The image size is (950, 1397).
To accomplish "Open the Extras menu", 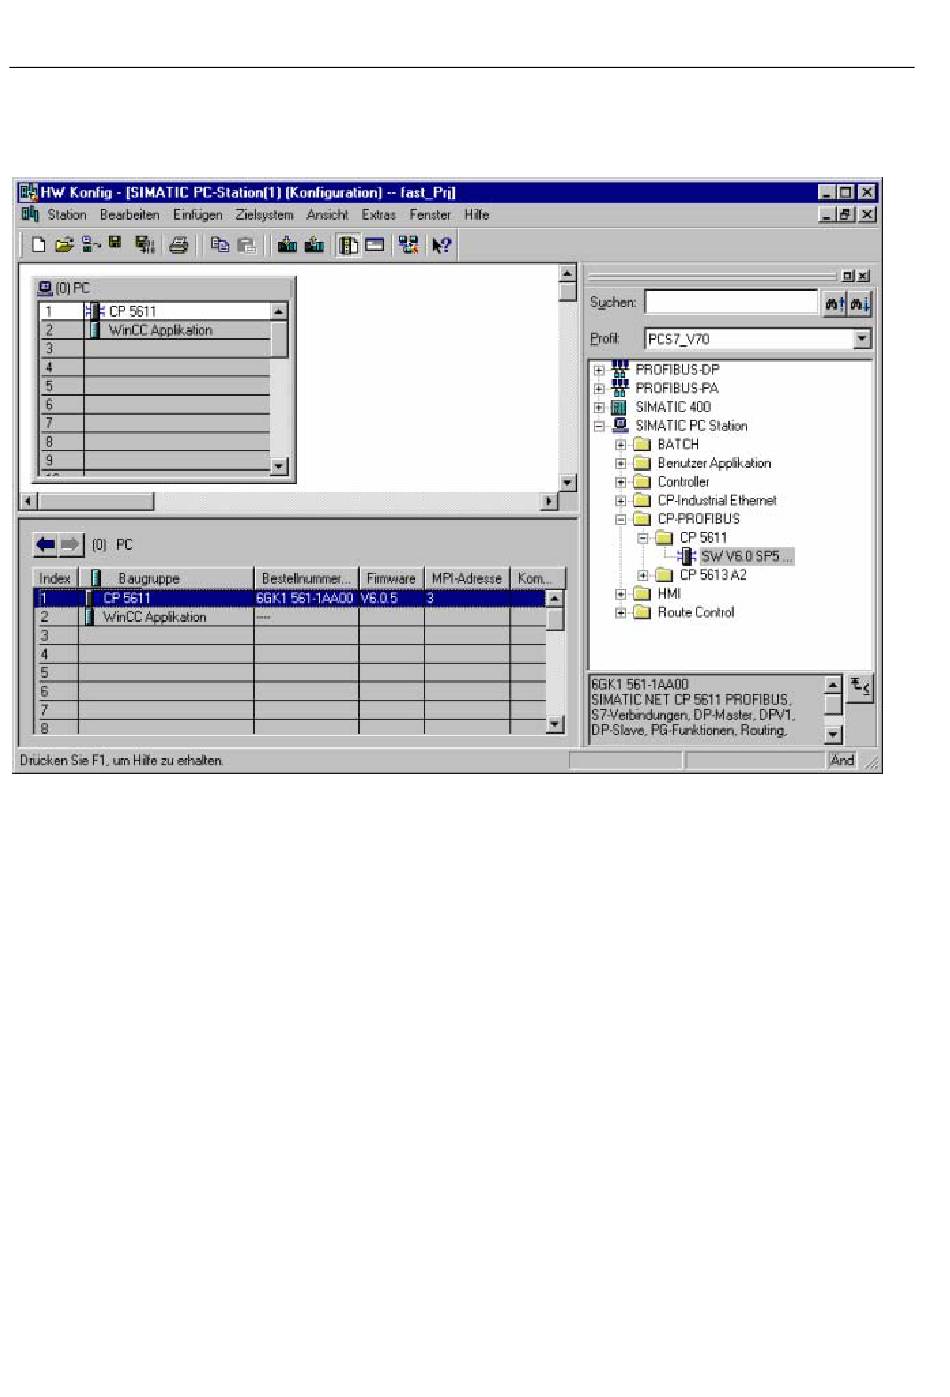I will [378, 215].
